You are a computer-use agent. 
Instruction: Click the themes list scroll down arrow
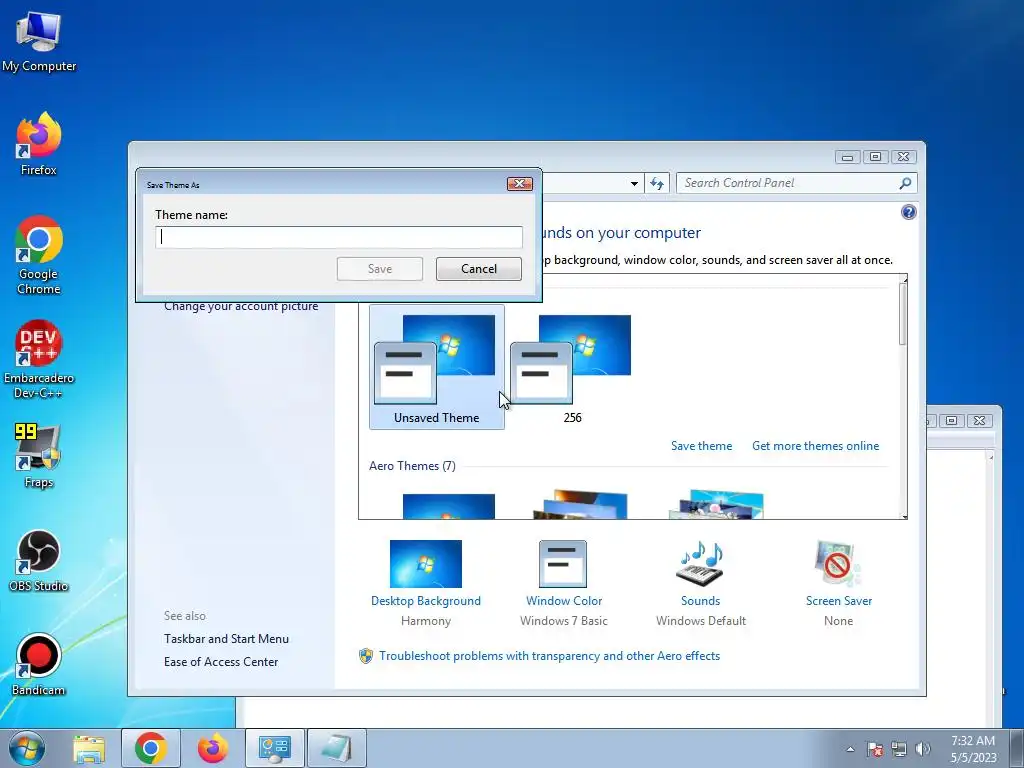[x=904, y=516]
